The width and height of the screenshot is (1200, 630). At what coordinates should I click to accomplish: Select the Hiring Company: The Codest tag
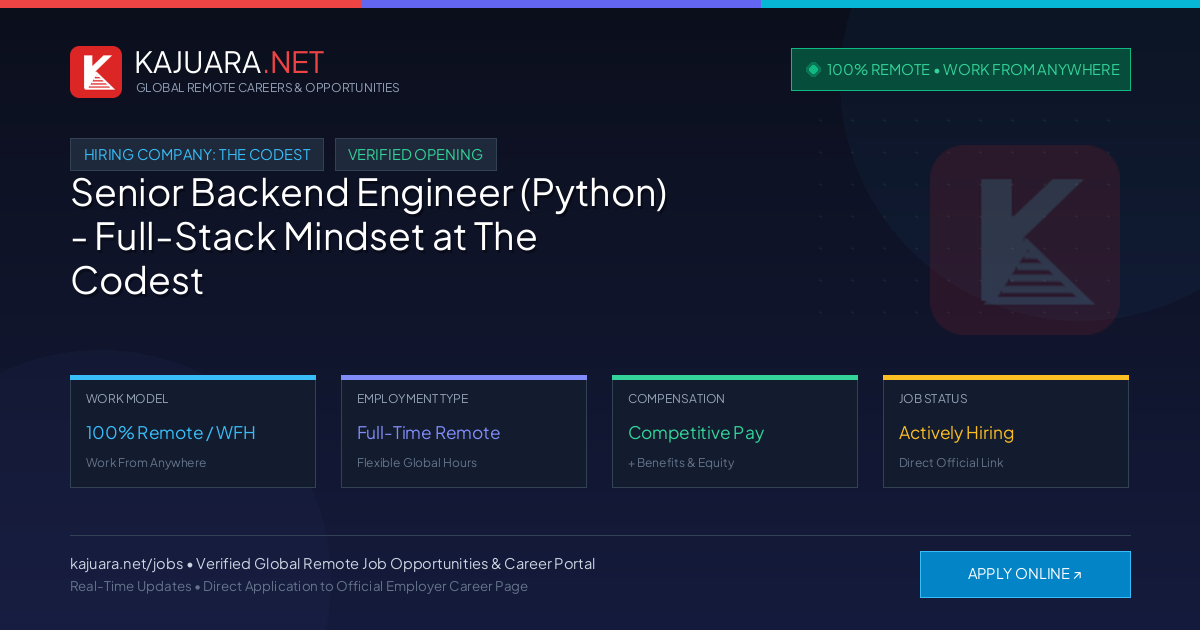197,155
